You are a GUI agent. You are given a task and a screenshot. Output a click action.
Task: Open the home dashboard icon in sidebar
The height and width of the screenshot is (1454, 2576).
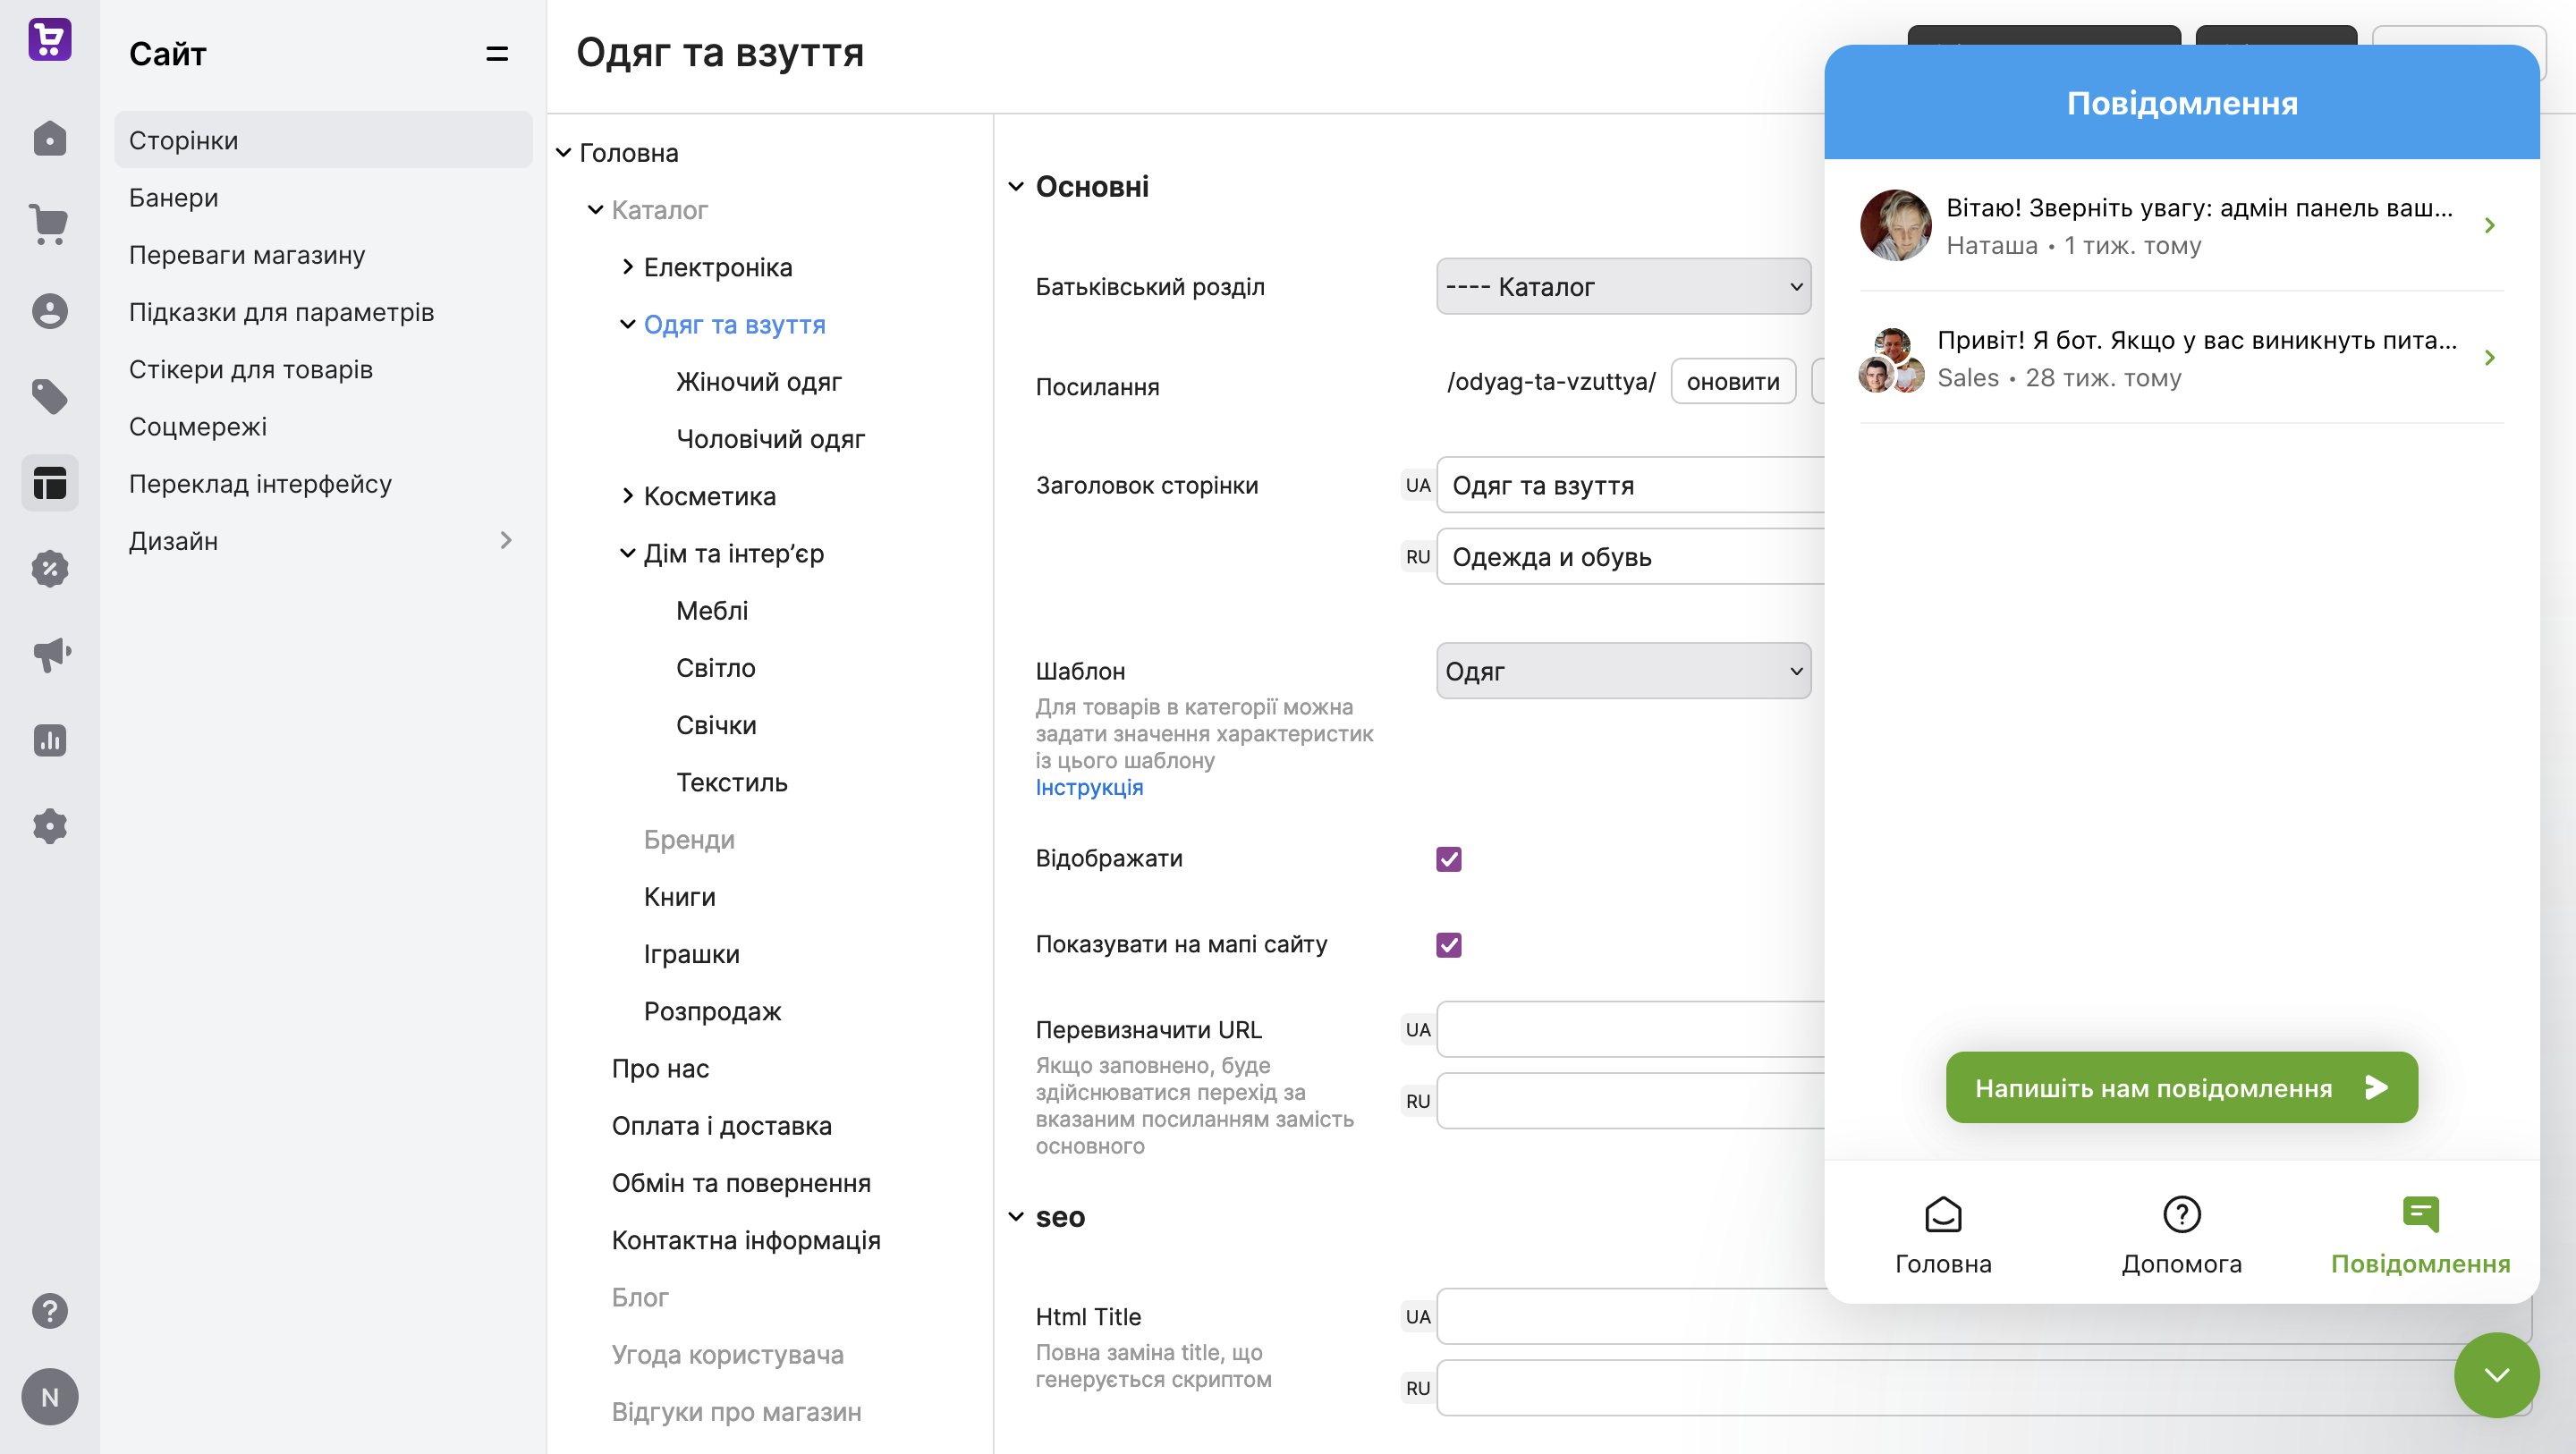click(x=49, y=139)
